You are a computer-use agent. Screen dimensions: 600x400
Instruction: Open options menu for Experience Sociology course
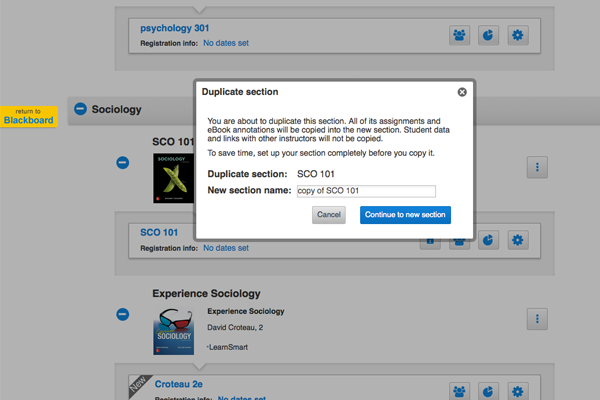click(537, 319)
